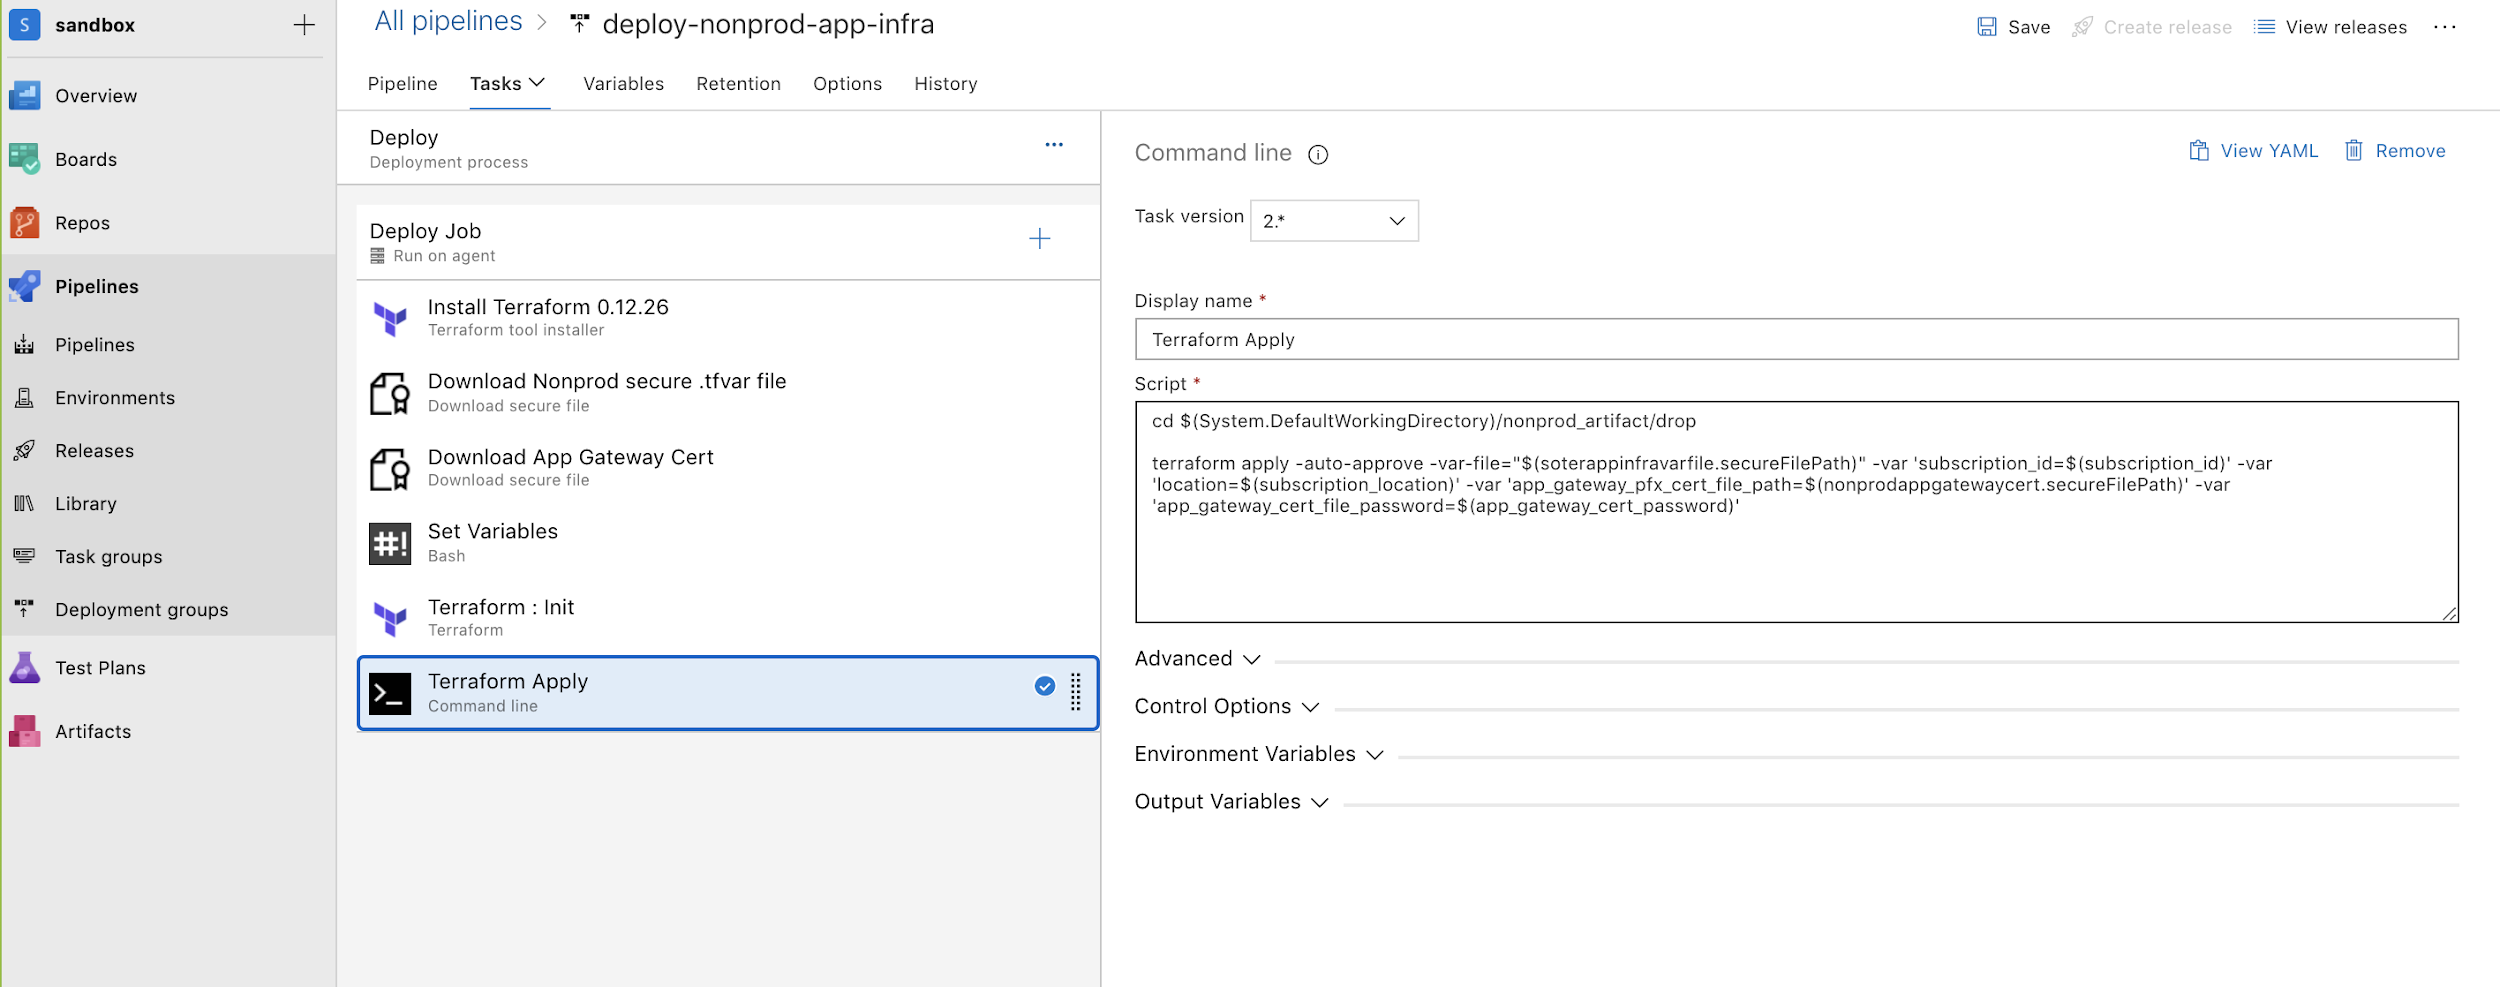Click the Terraform Apply drag handle

point(1076,692)
